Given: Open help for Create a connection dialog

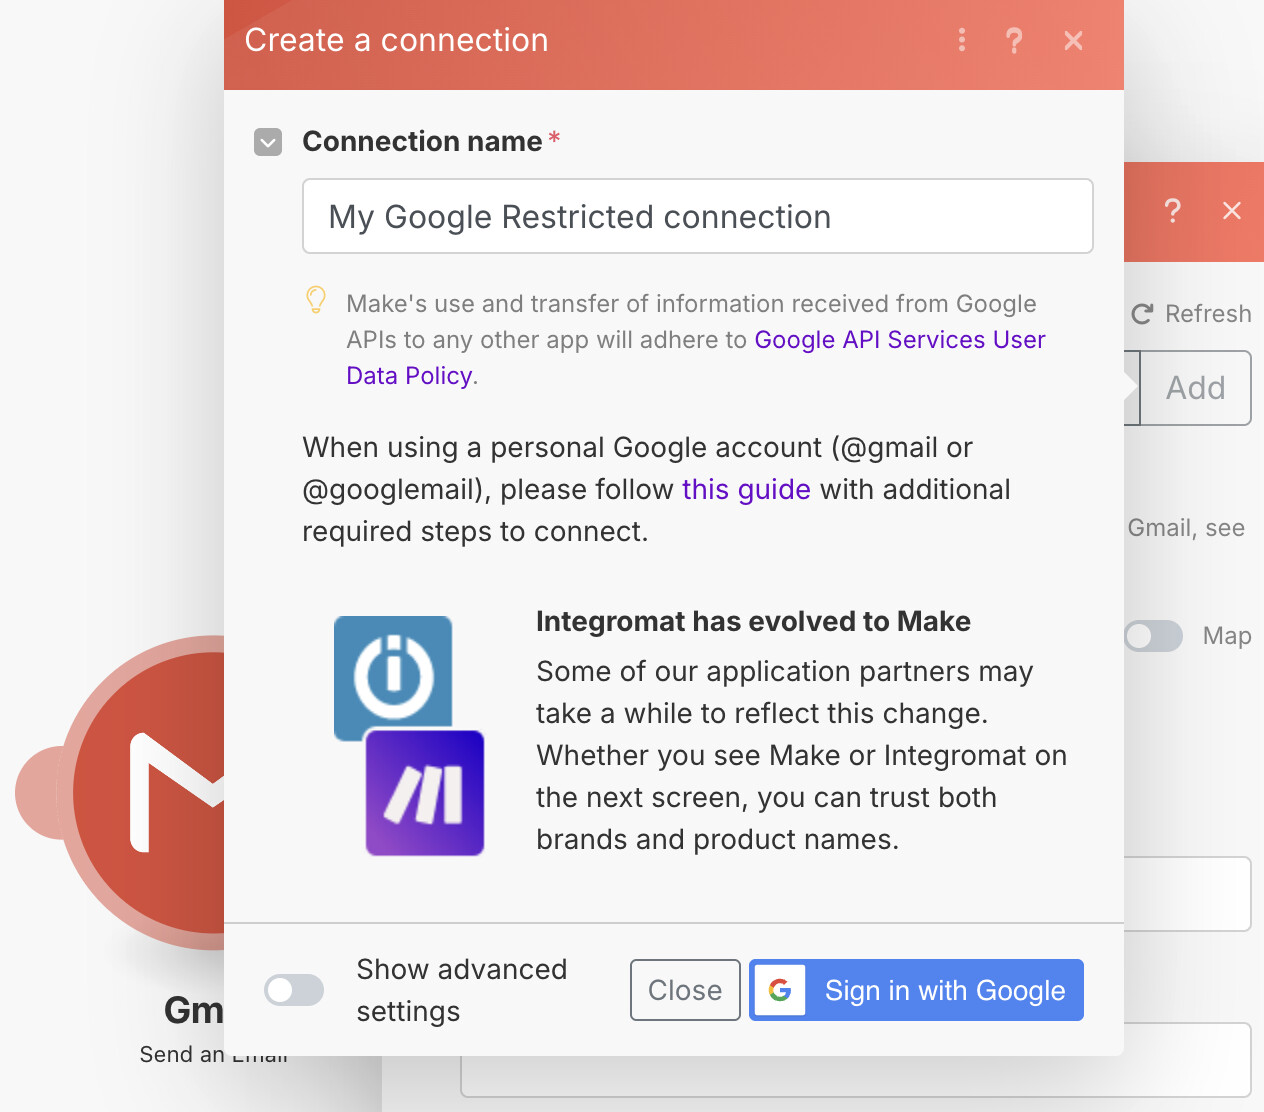Looking at the screenshot, I should tap(1014, 40).
